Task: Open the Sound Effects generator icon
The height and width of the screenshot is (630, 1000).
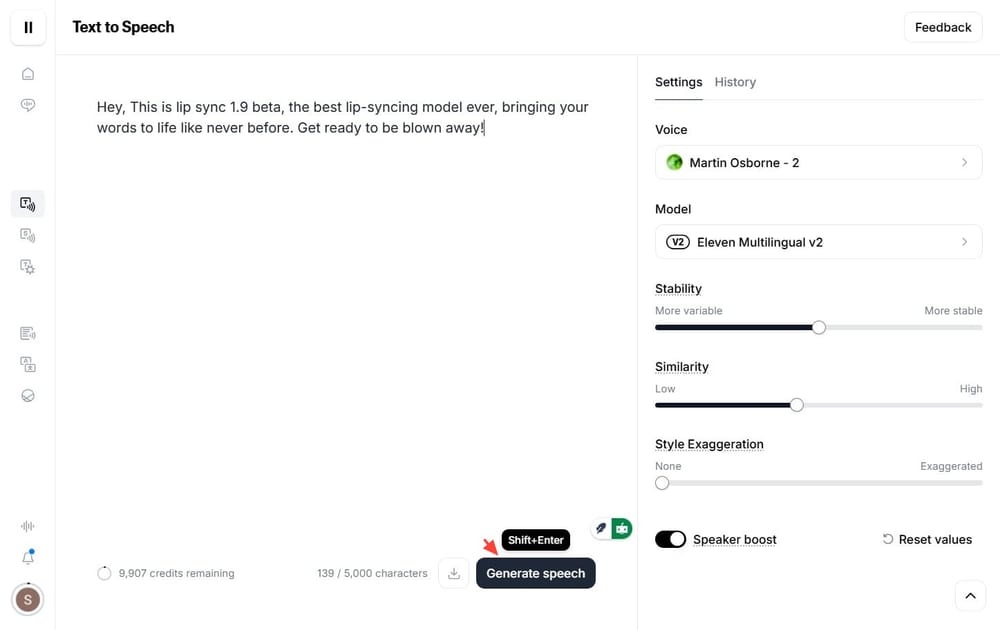Action: point(27,267)
